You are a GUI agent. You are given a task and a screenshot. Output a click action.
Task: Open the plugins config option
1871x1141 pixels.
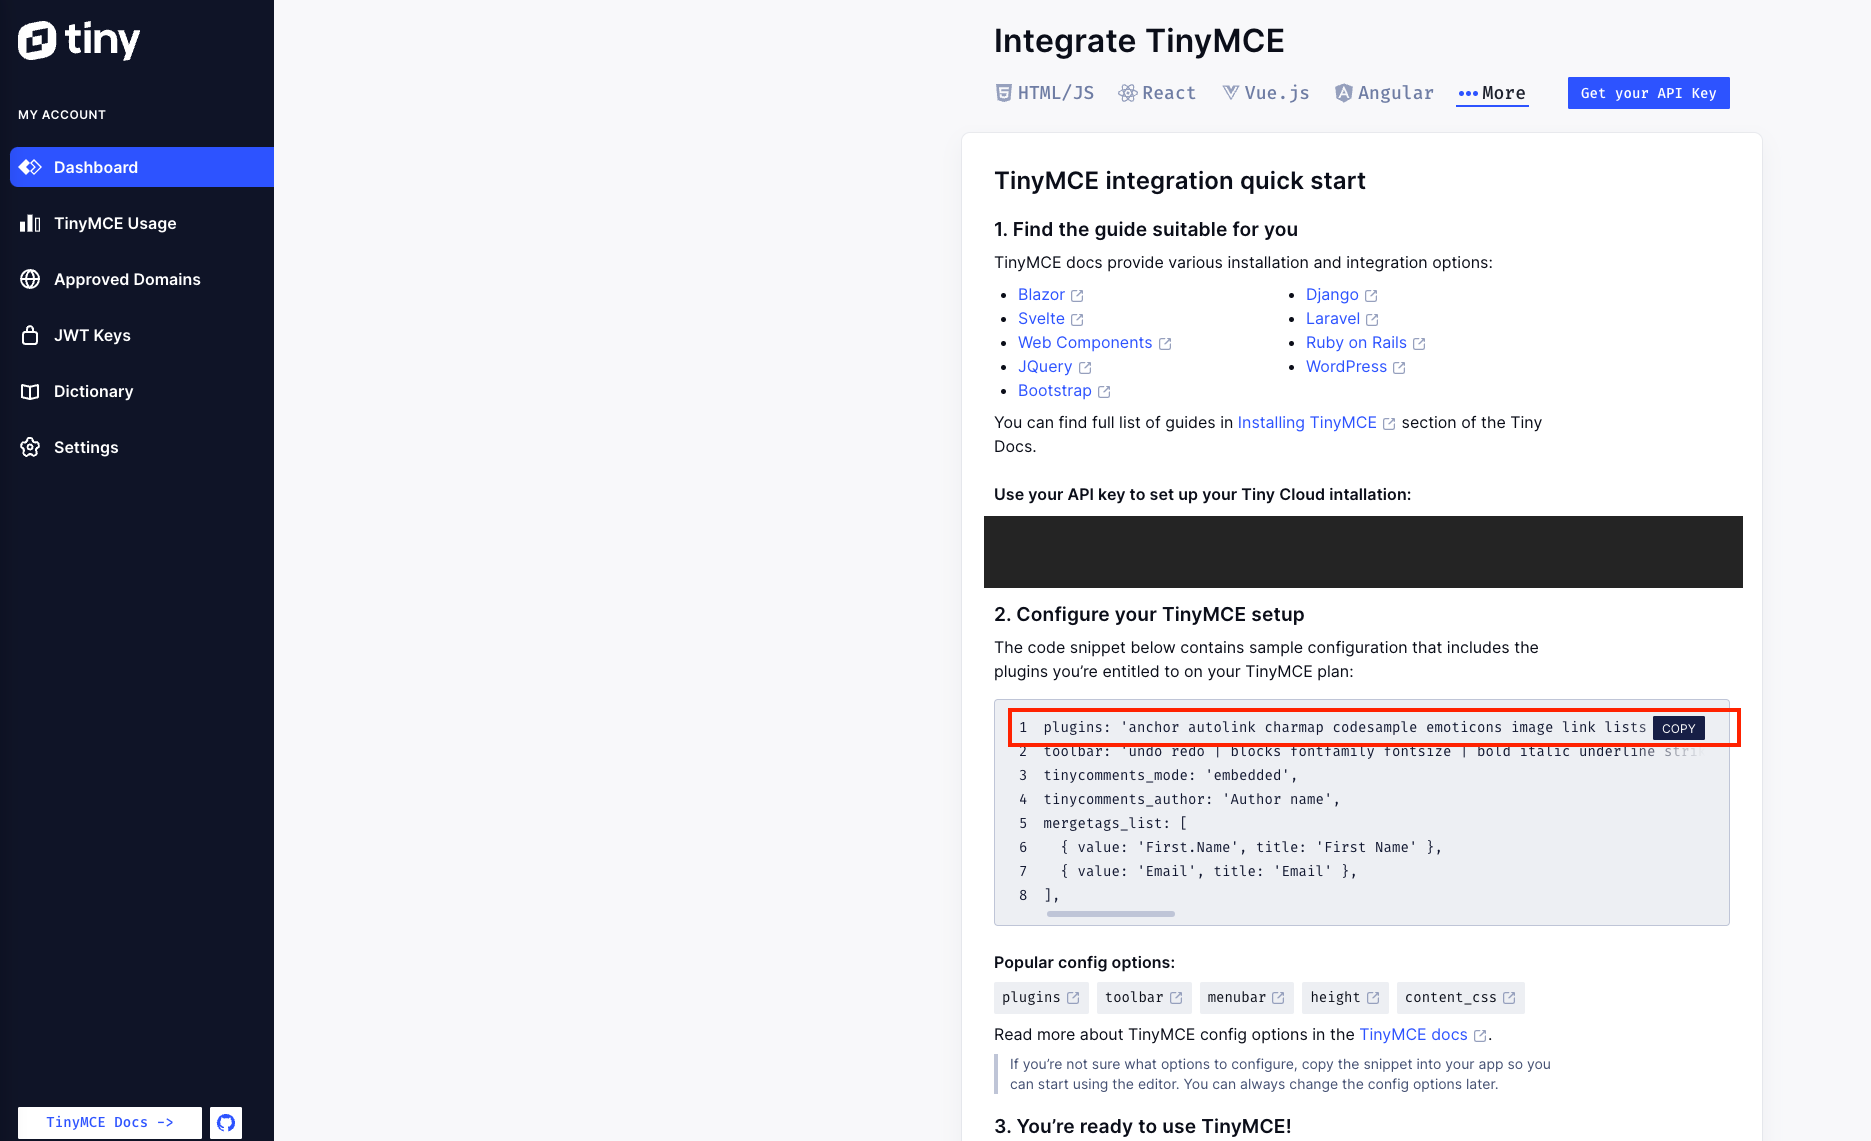1041,998
